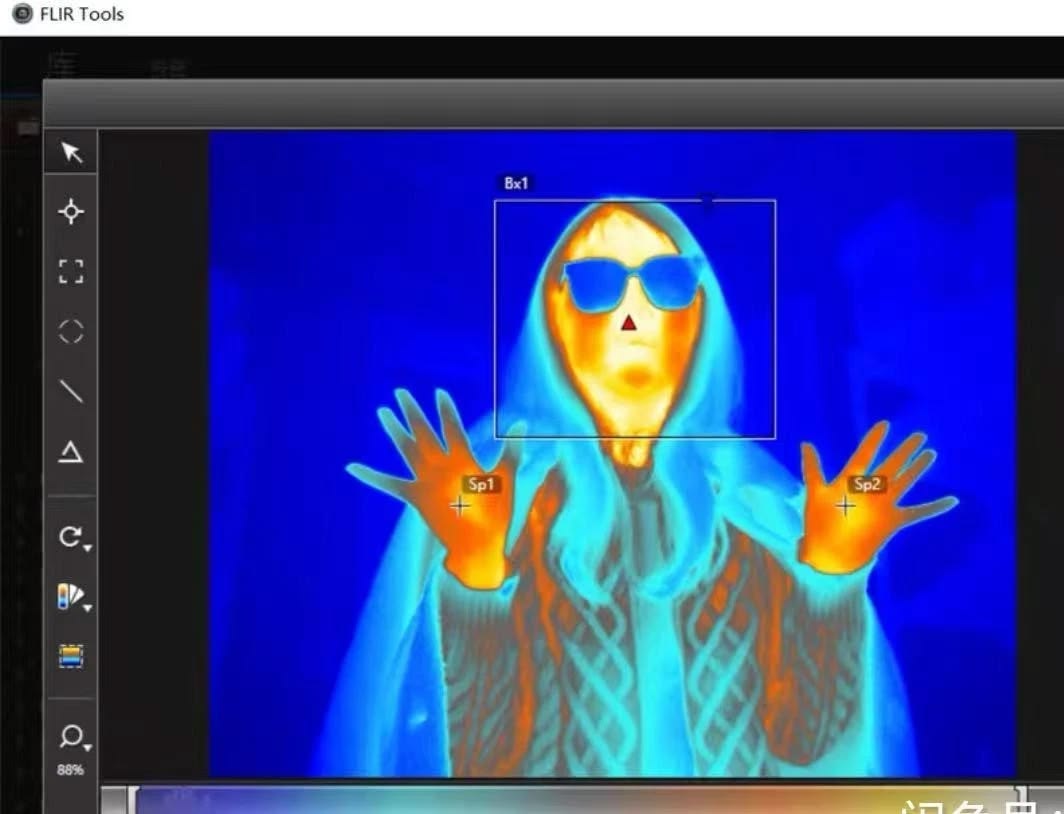The width and height of the screenshot is (1064, 814).
Task: Activate the spot meter measurement tool
Action: [71, 212]
